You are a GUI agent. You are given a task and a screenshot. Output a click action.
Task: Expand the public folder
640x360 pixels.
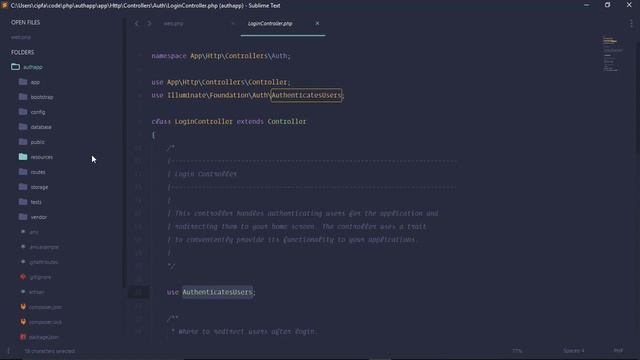(38, 142)
